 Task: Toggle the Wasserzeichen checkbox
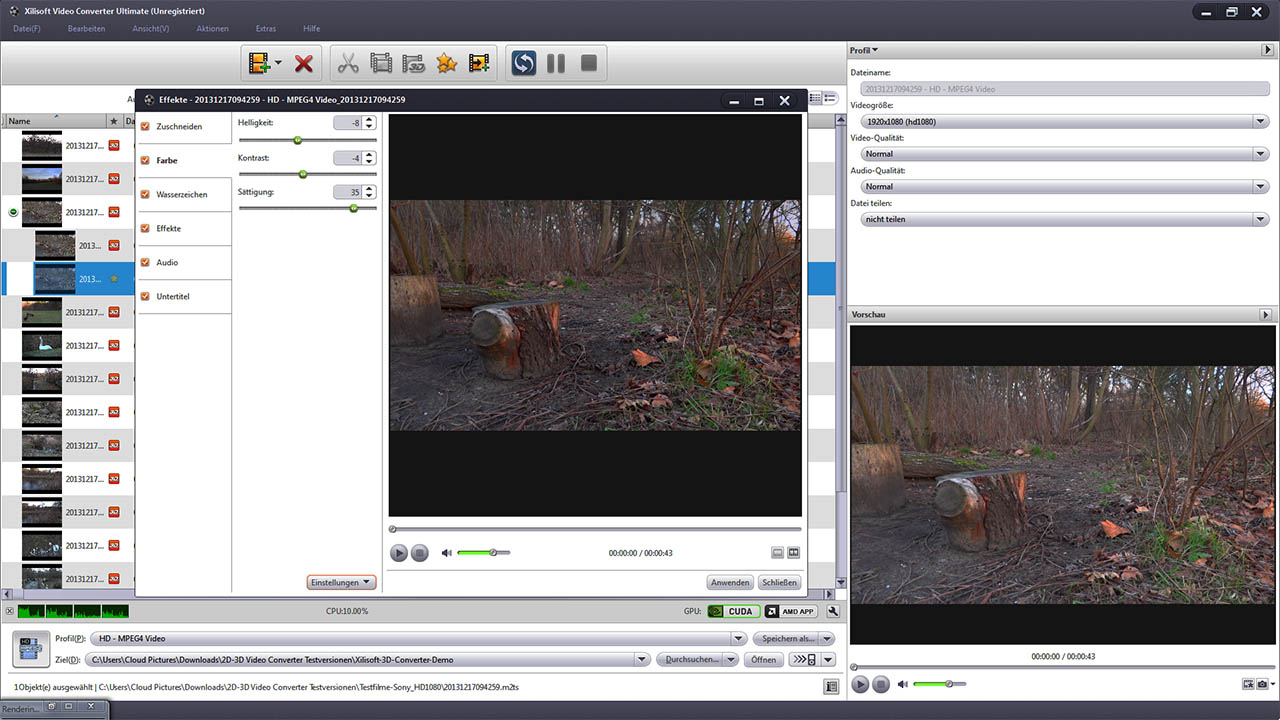click(146, 194)
